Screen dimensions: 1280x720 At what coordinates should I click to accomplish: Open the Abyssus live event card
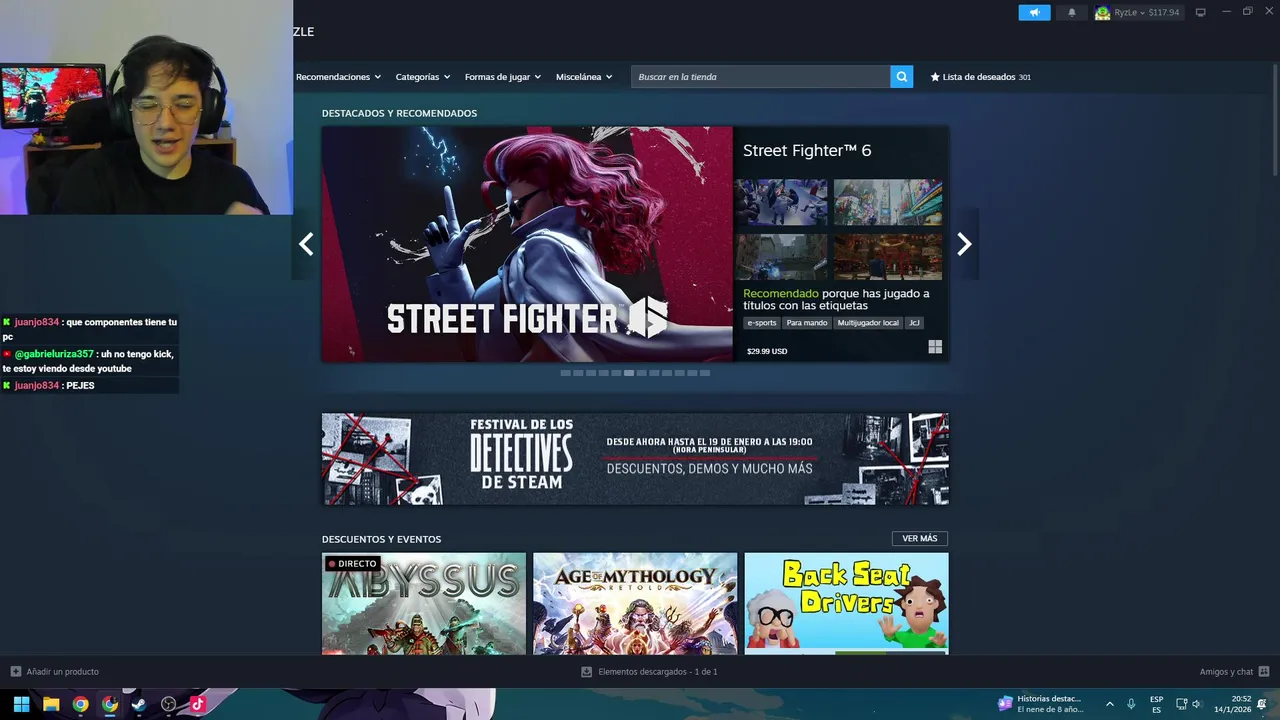click(424, 604)
